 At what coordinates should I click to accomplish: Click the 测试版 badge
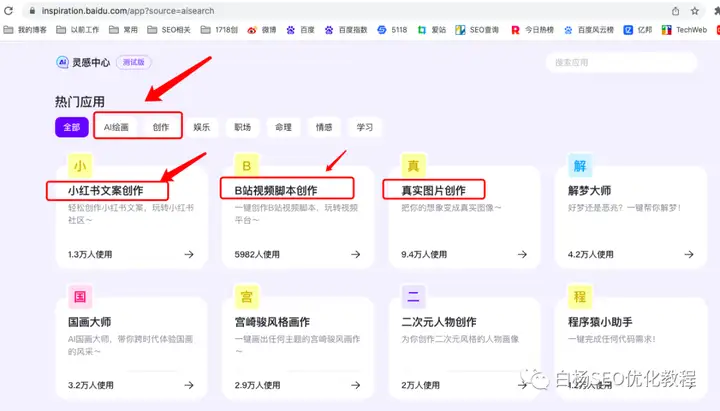[x=134, y=62]
